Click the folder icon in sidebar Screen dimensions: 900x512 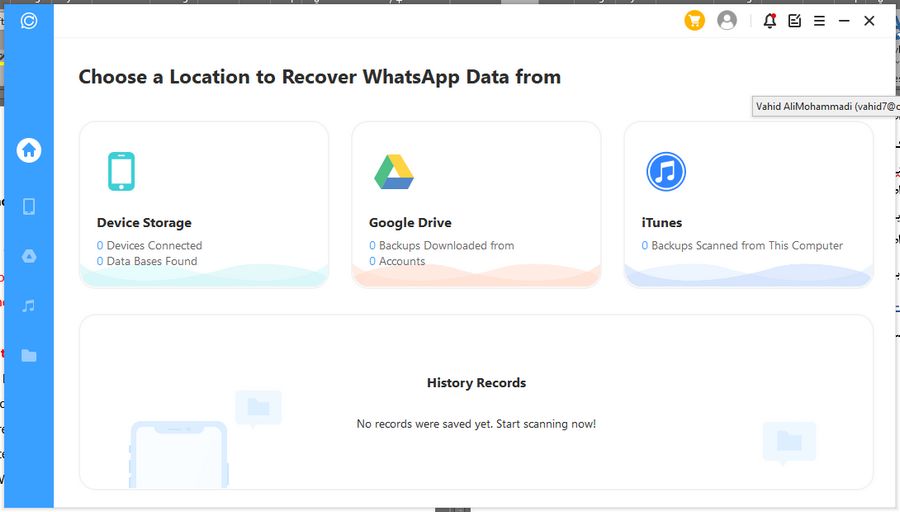coord(29,355)
